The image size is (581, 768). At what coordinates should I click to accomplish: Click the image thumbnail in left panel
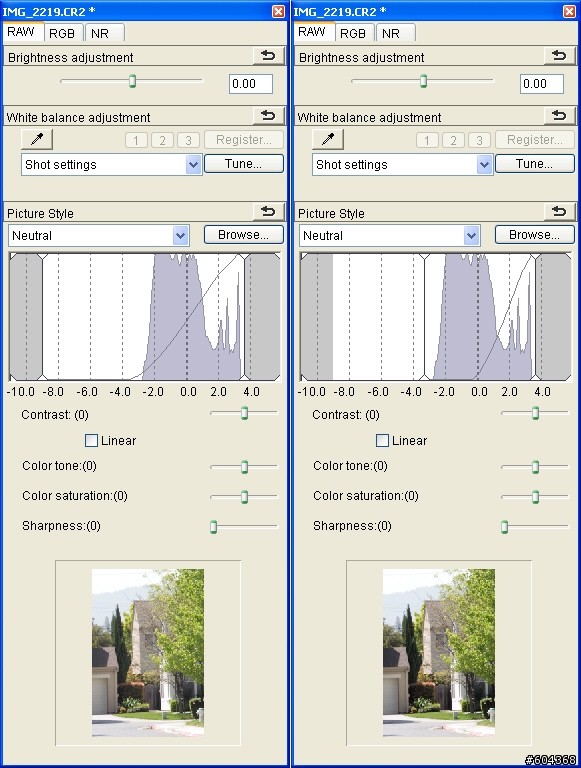(148, 652)
